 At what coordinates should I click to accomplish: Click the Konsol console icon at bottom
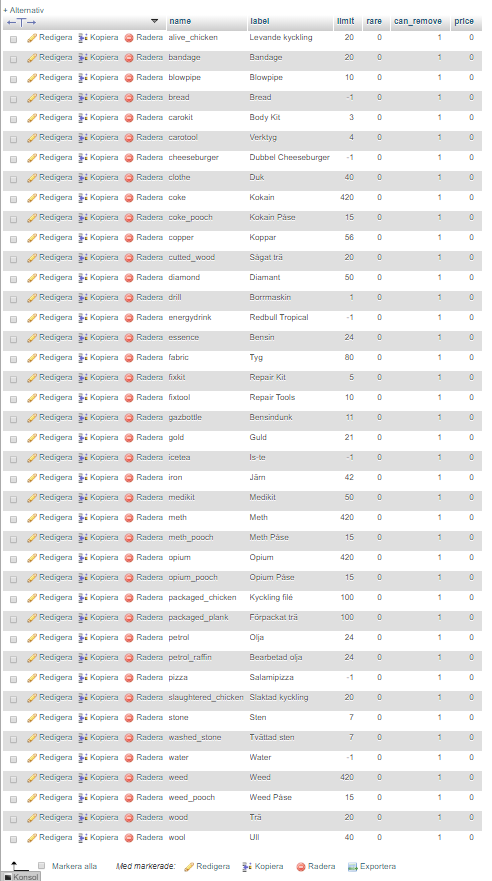8,877
